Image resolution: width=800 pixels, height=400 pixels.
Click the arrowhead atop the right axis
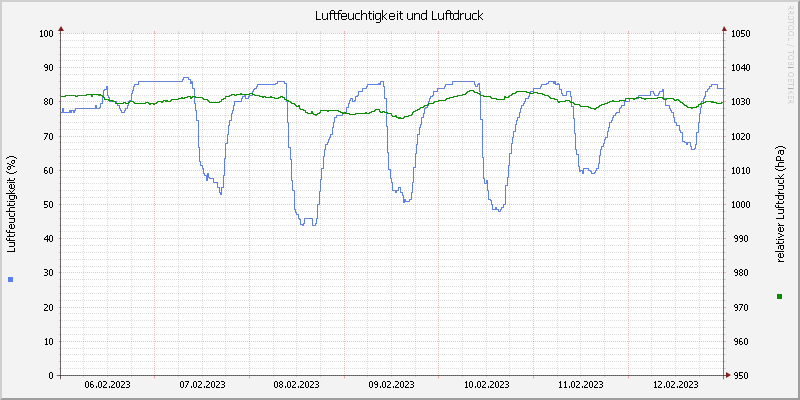tap(724, 29)
